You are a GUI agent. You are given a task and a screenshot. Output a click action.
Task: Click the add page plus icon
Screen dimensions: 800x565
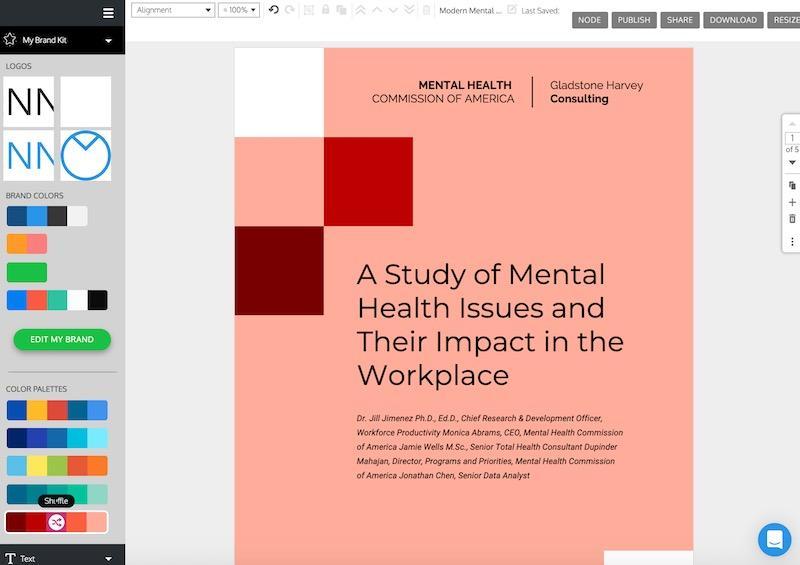(792, 202)
